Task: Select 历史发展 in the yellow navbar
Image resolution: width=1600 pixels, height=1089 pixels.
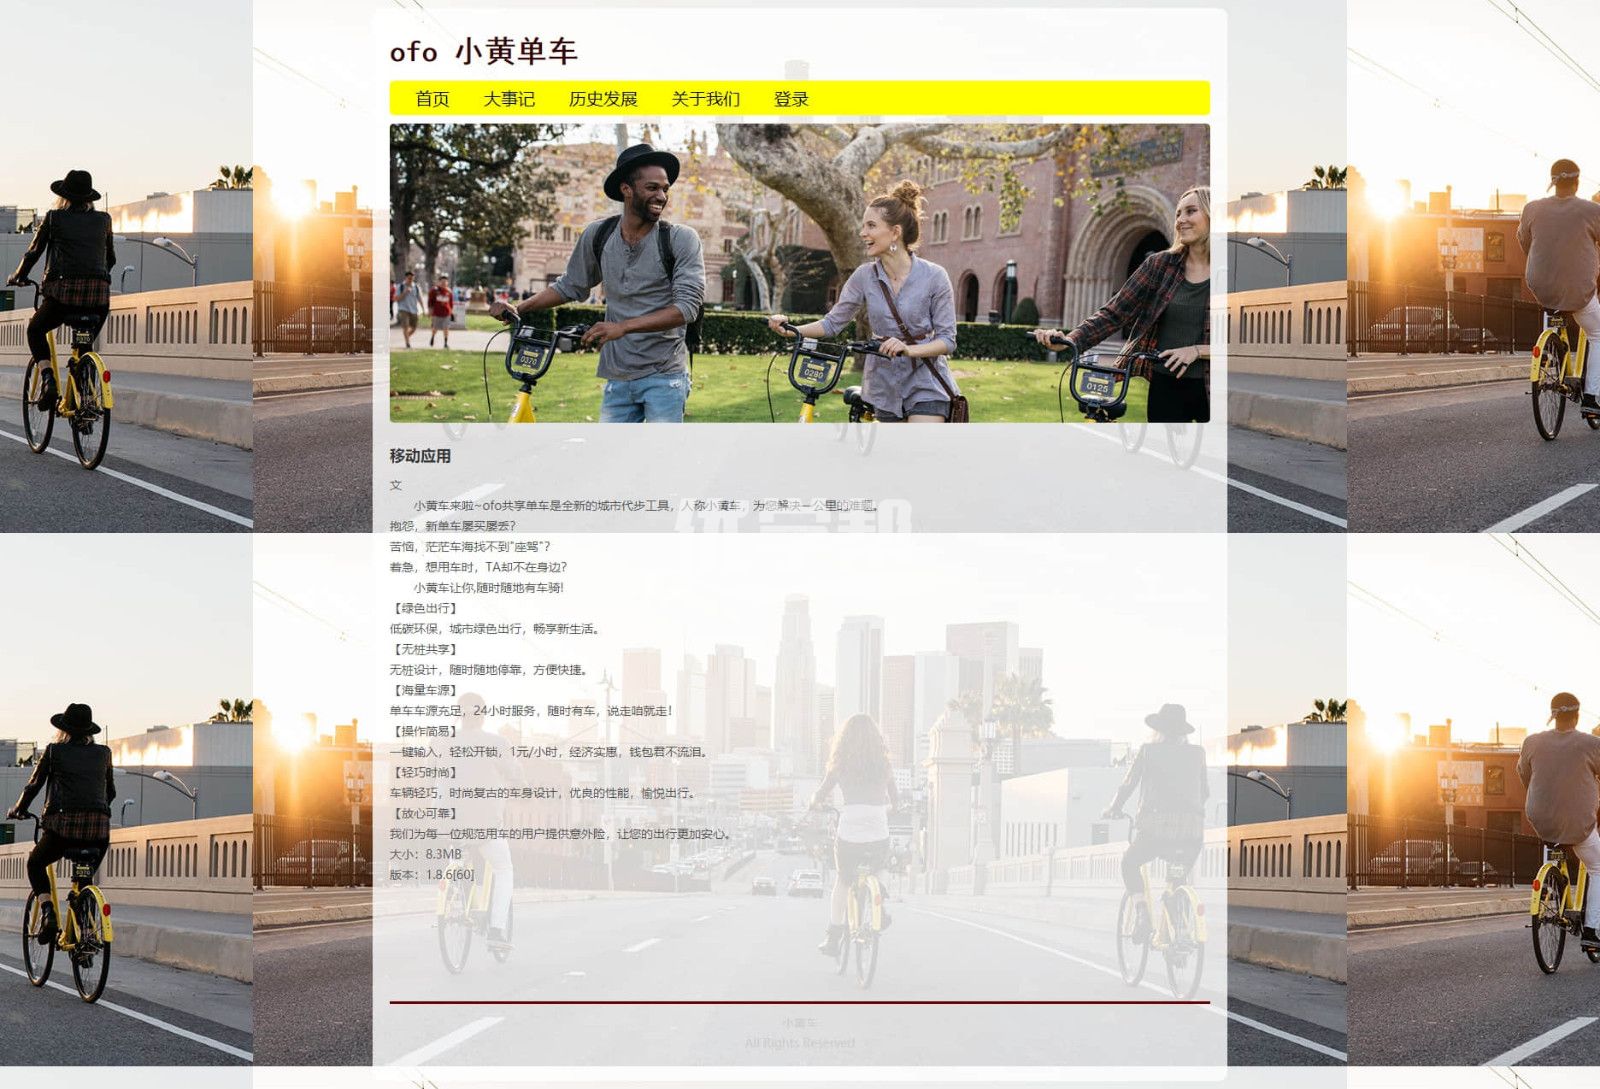Action: [x=603, y=99]
